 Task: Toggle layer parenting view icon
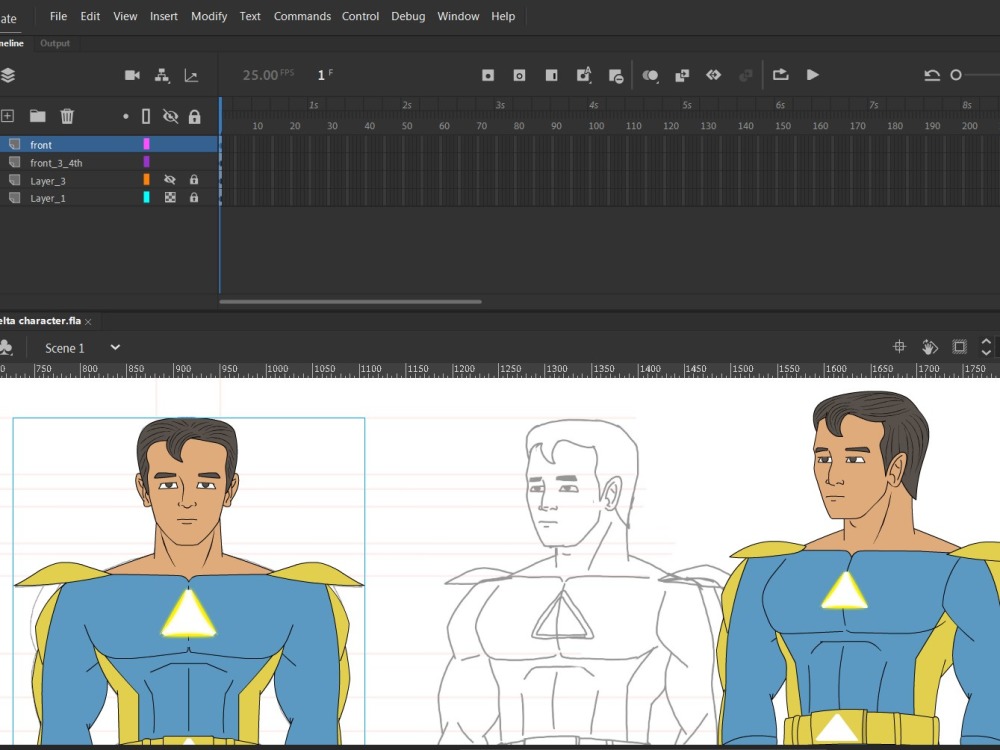162,75
